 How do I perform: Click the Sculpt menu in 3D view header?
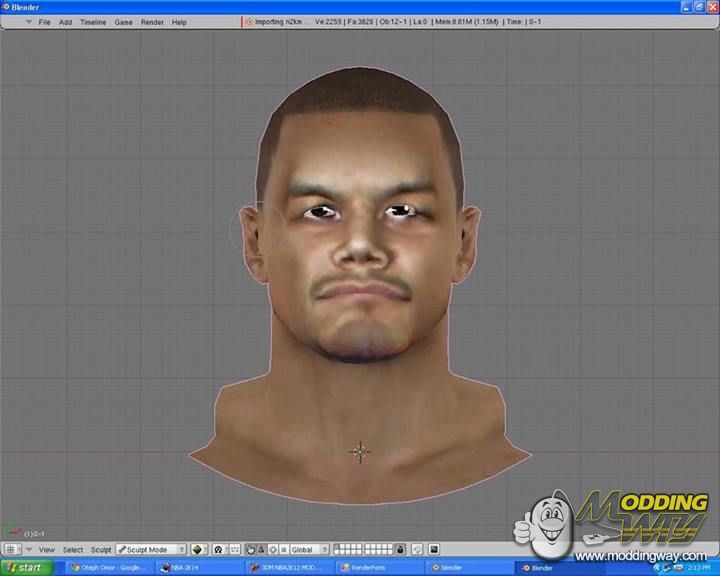click(x=101, y=550)
